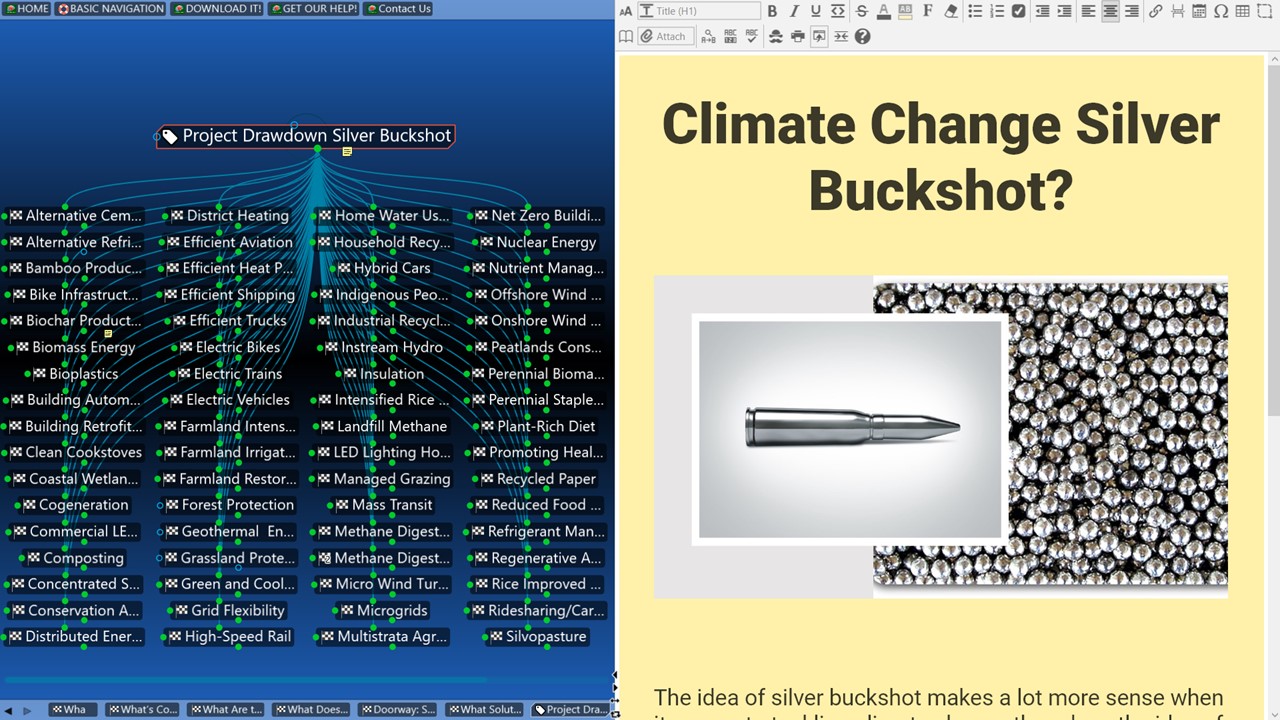Click the silver bullet image in notes

point(850,430)
